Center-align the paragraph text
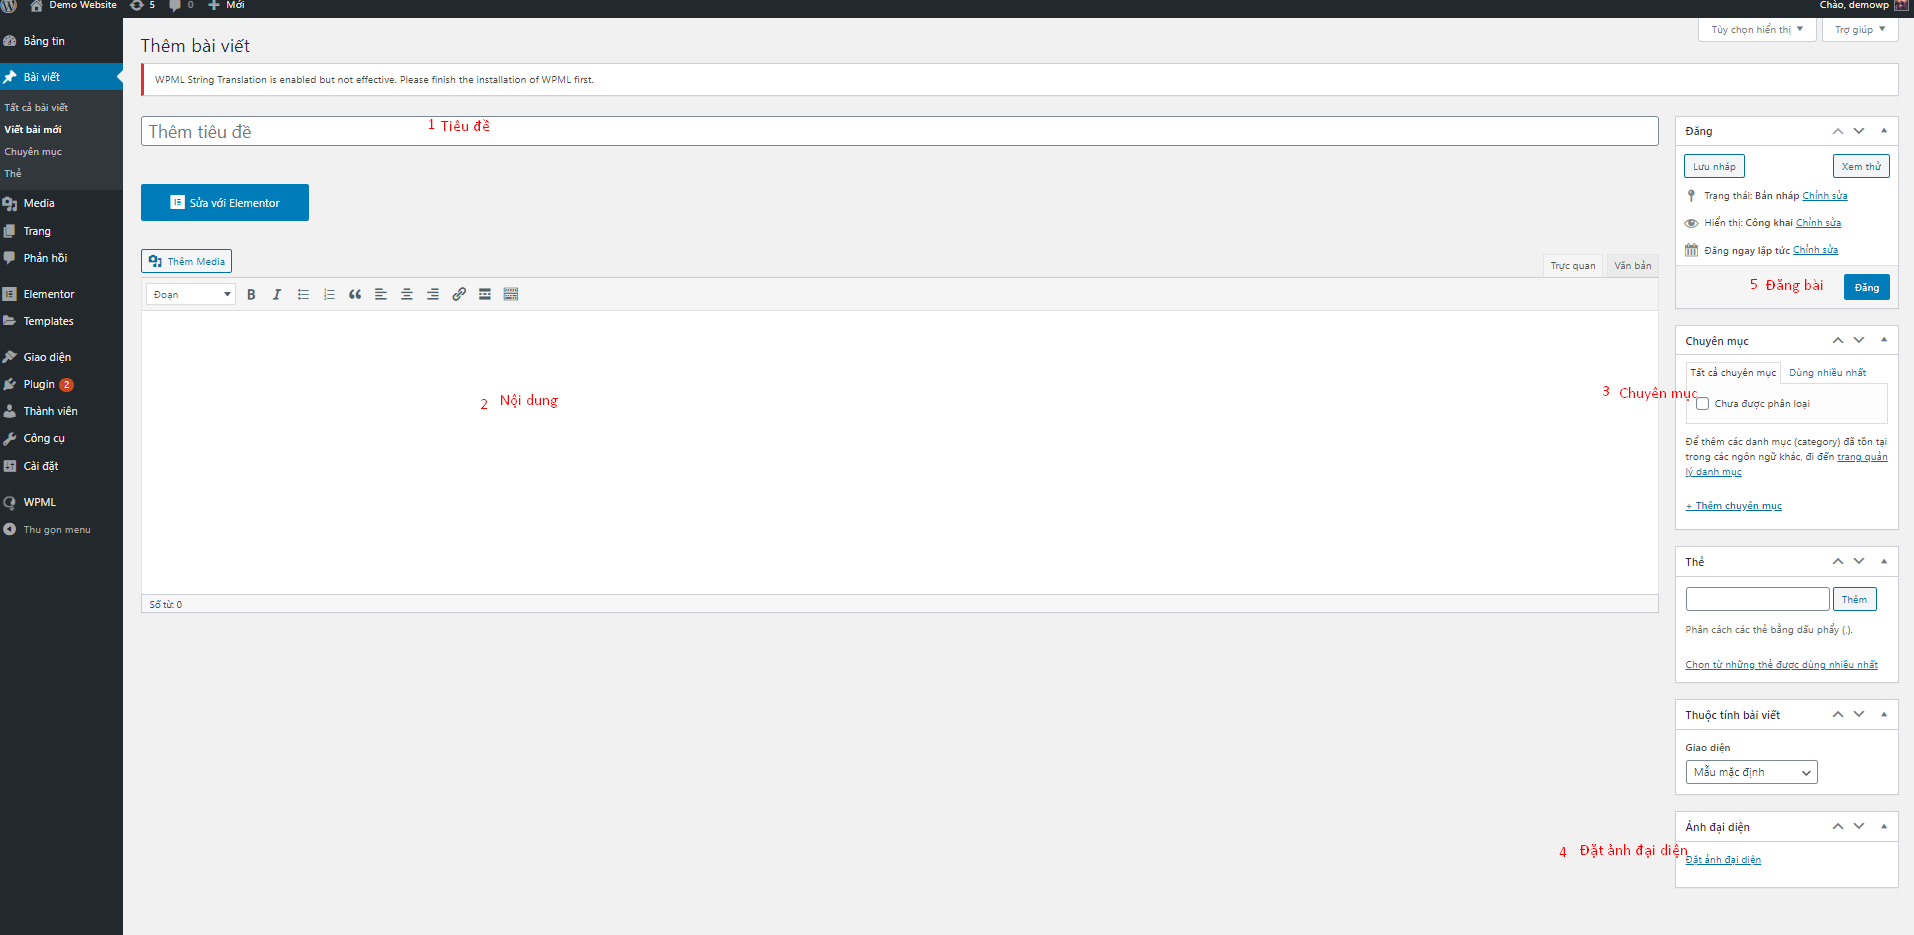1914x935 pixels. pos(407,294)
